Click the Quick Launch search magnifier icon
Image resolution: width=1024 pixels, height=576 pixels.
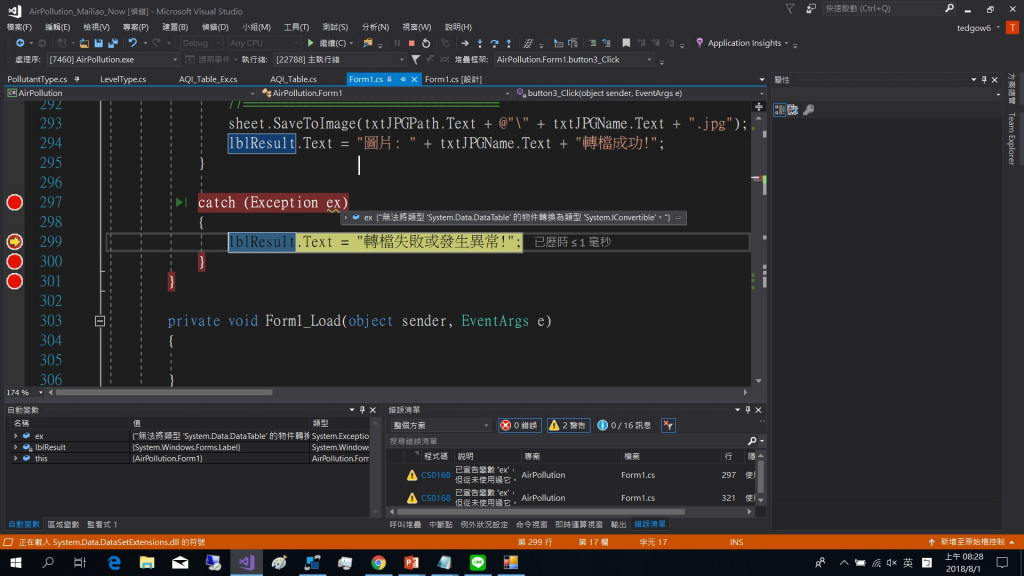tap(949, 8)
